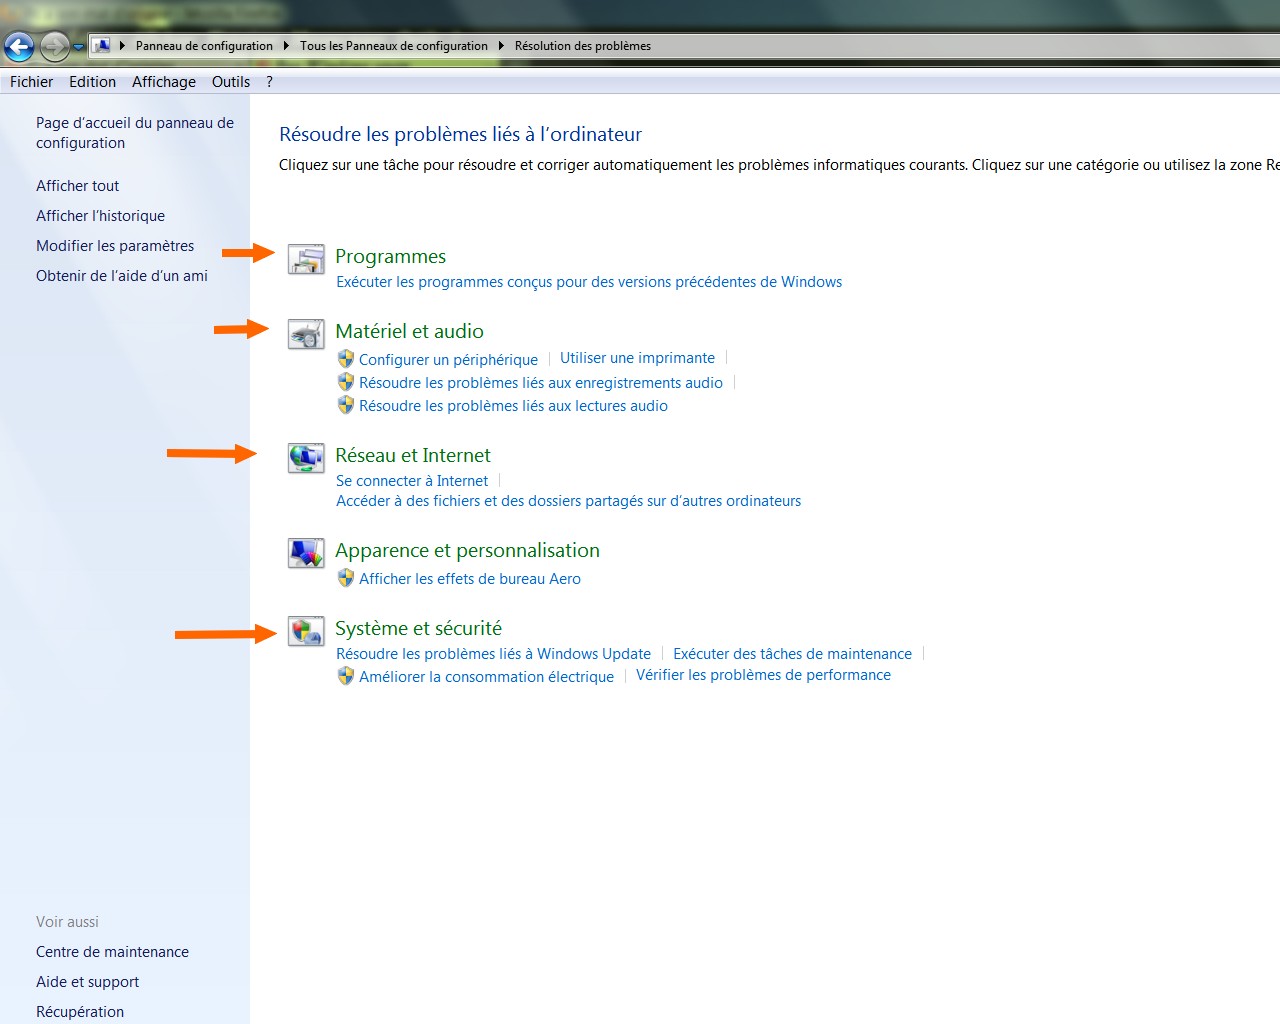
Task: Select Se connecter à Internet troubleshooter
Action: point(412,481)
